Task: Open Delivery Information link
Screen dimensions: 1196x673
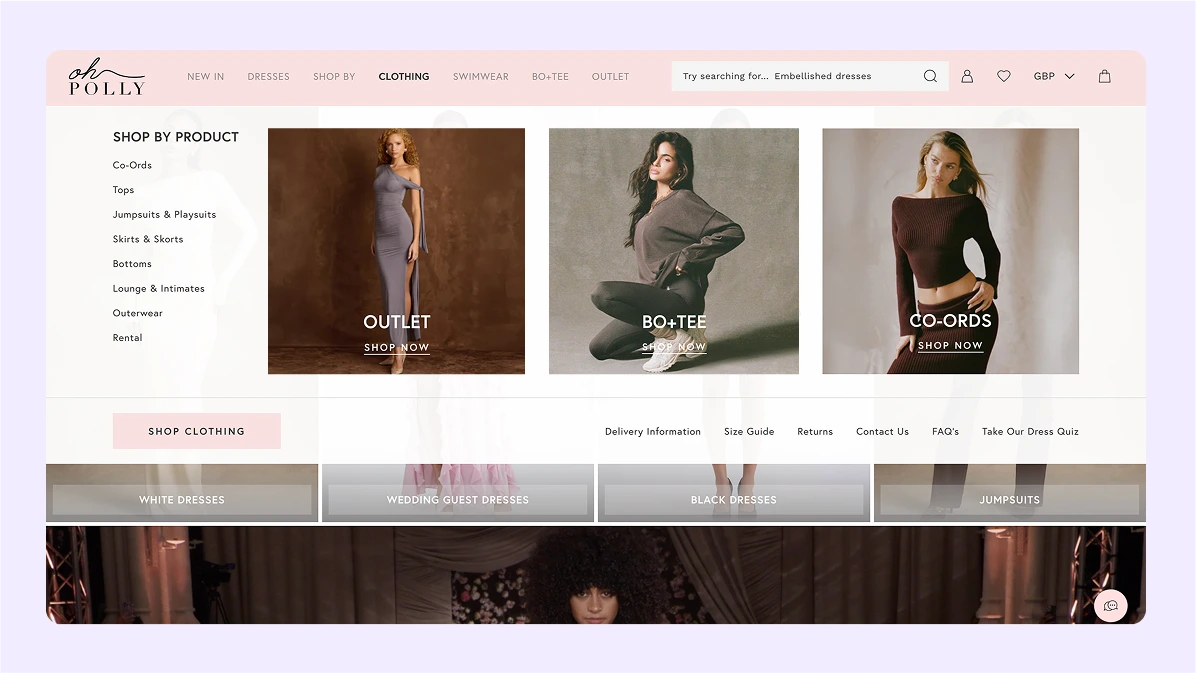Action: [653, 432]
